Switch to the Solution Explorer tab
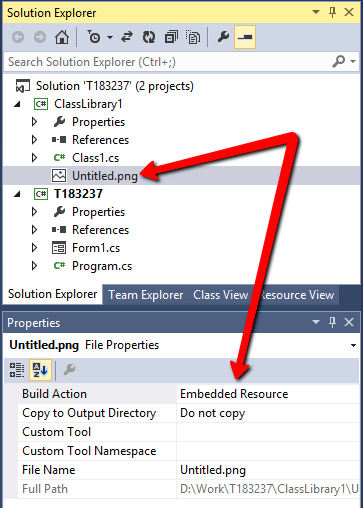The width and height of the screenshot is (363, 508). (53, 294)
